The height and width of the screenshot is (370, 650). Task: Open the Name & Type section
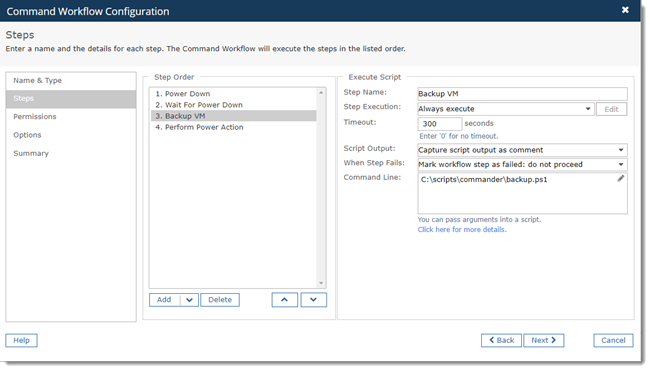coord(71,80)
